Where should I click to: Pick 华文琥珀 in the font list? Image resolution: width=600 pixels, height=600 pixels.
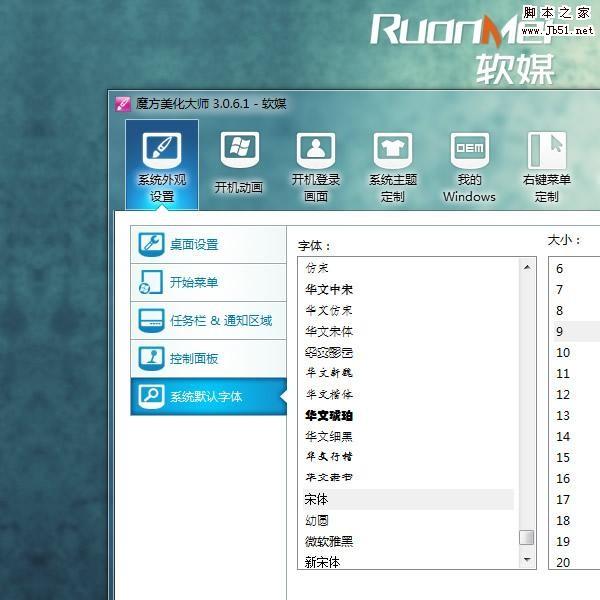tap(329, 415)
